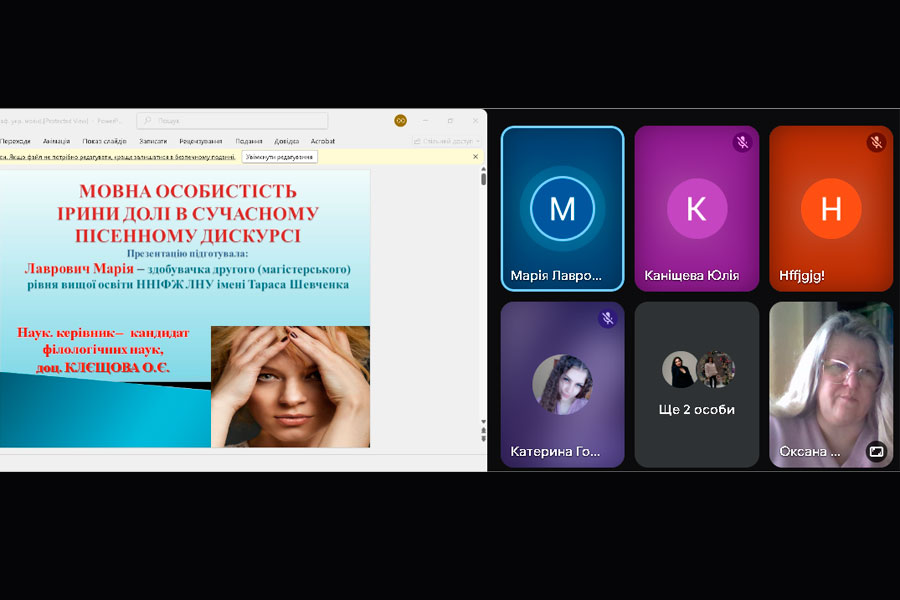Close the yellow Protected View message bar
This screenshot has width=900, height=600.
pyautogui.click(x=475, y=157)
